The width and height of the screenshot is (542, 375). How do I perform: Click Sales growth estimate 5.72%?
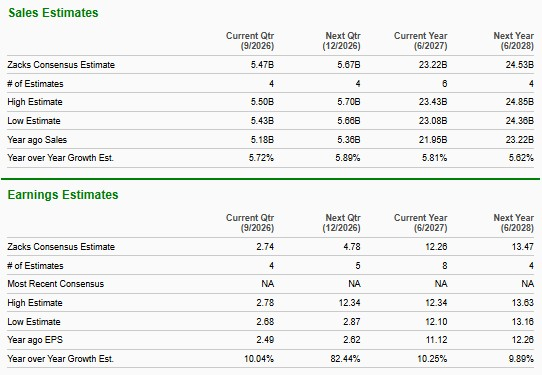tap(261, 158)
